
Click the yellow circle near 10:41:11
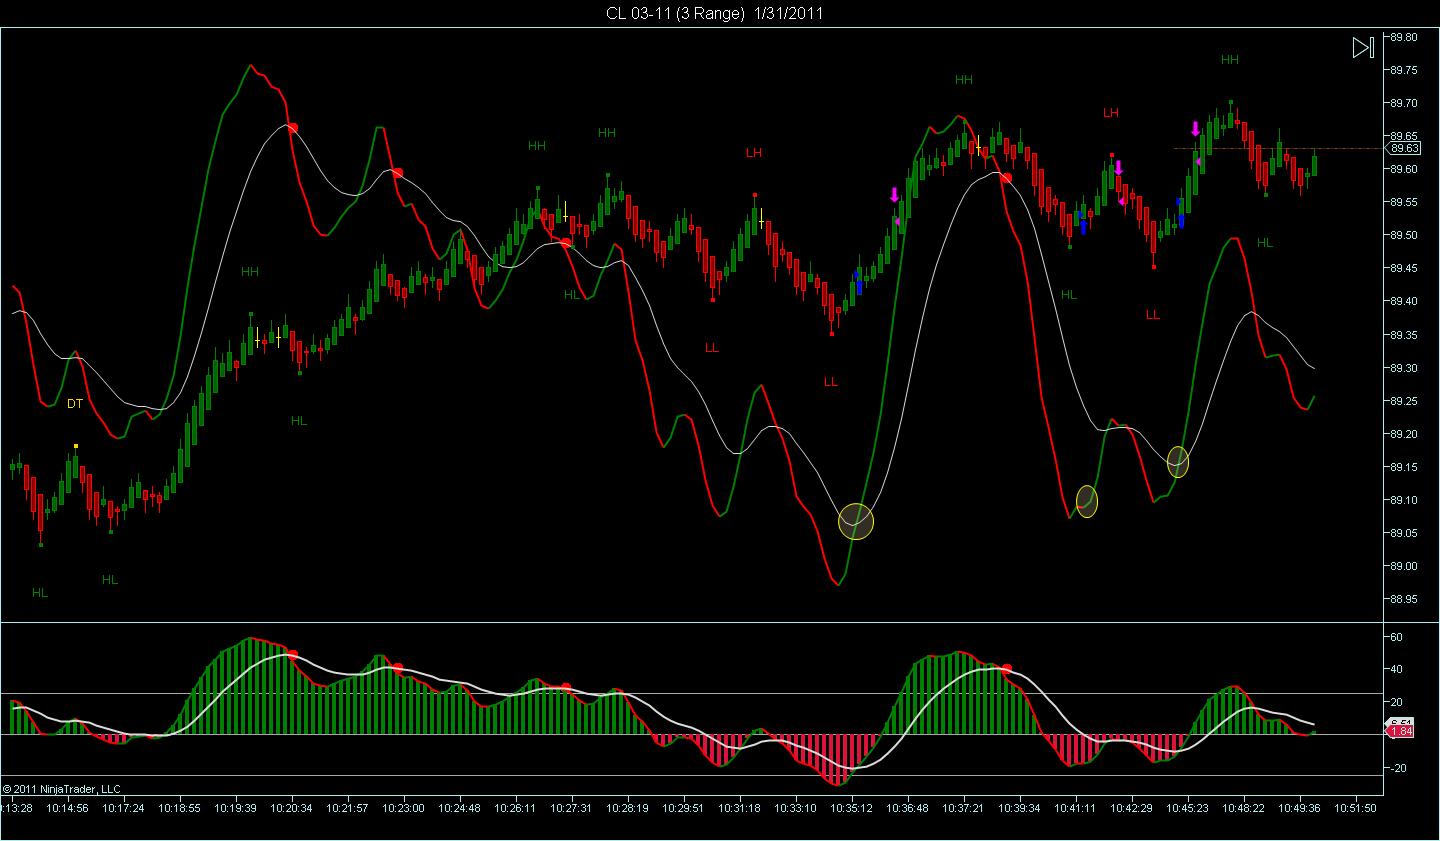tap(1087, 501)
